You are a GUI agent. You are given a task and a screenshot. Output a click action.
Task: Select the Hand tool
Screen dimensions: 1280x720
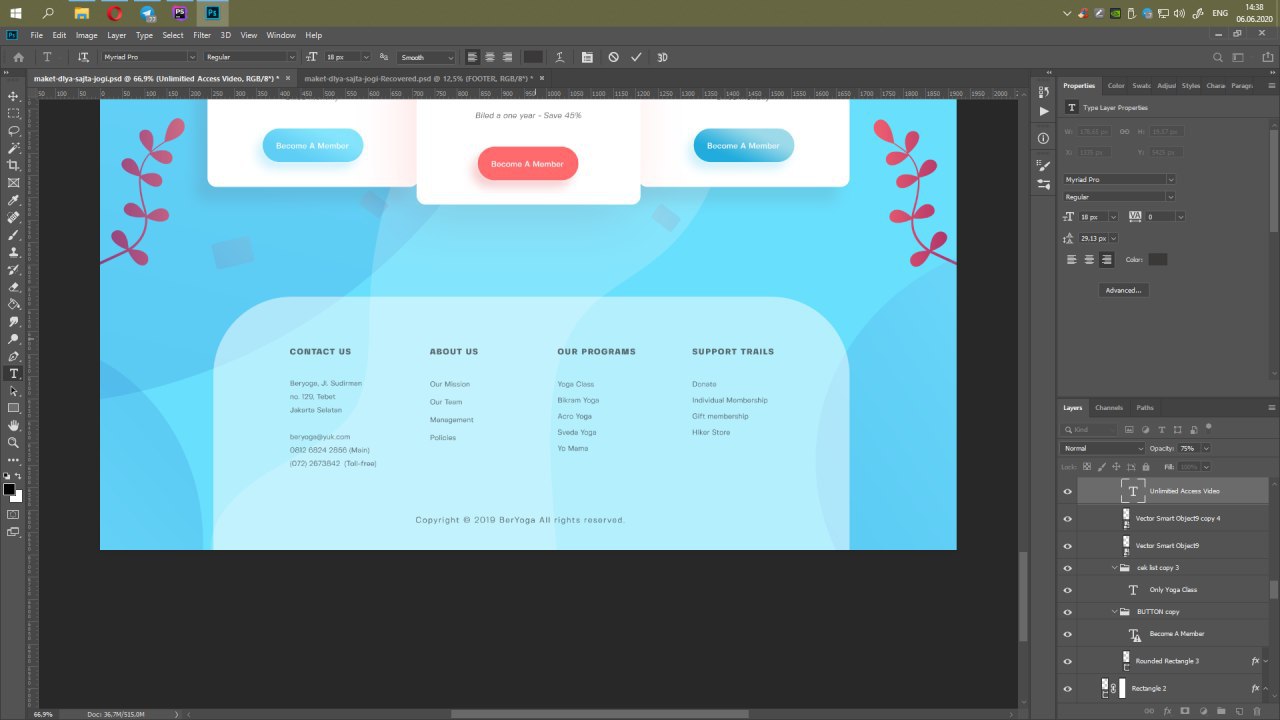pyautogui.click(x=14, y=425)
